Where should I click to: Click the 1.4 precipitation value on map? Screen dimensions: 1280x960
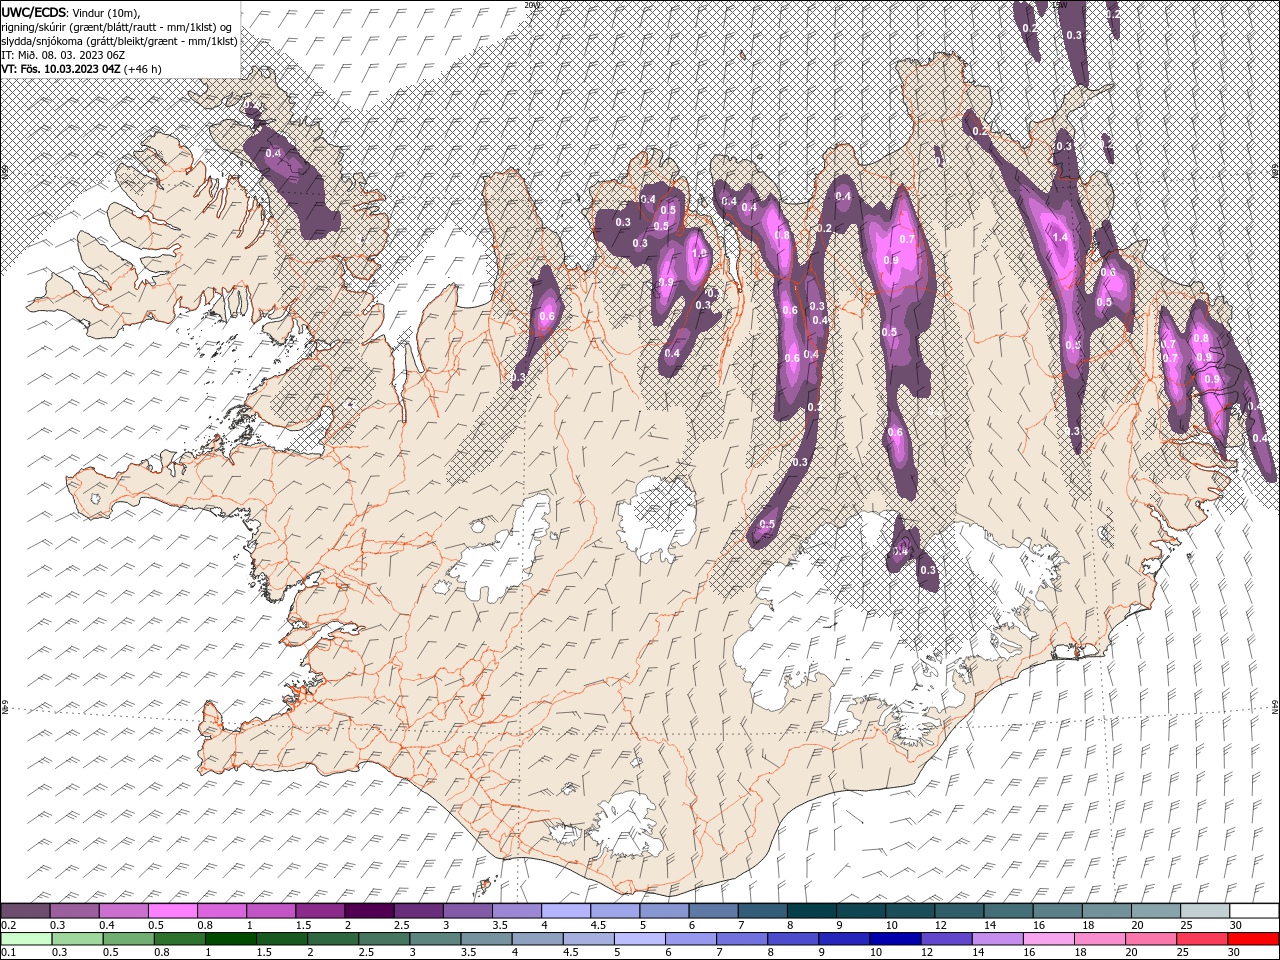pos(1061,237)
